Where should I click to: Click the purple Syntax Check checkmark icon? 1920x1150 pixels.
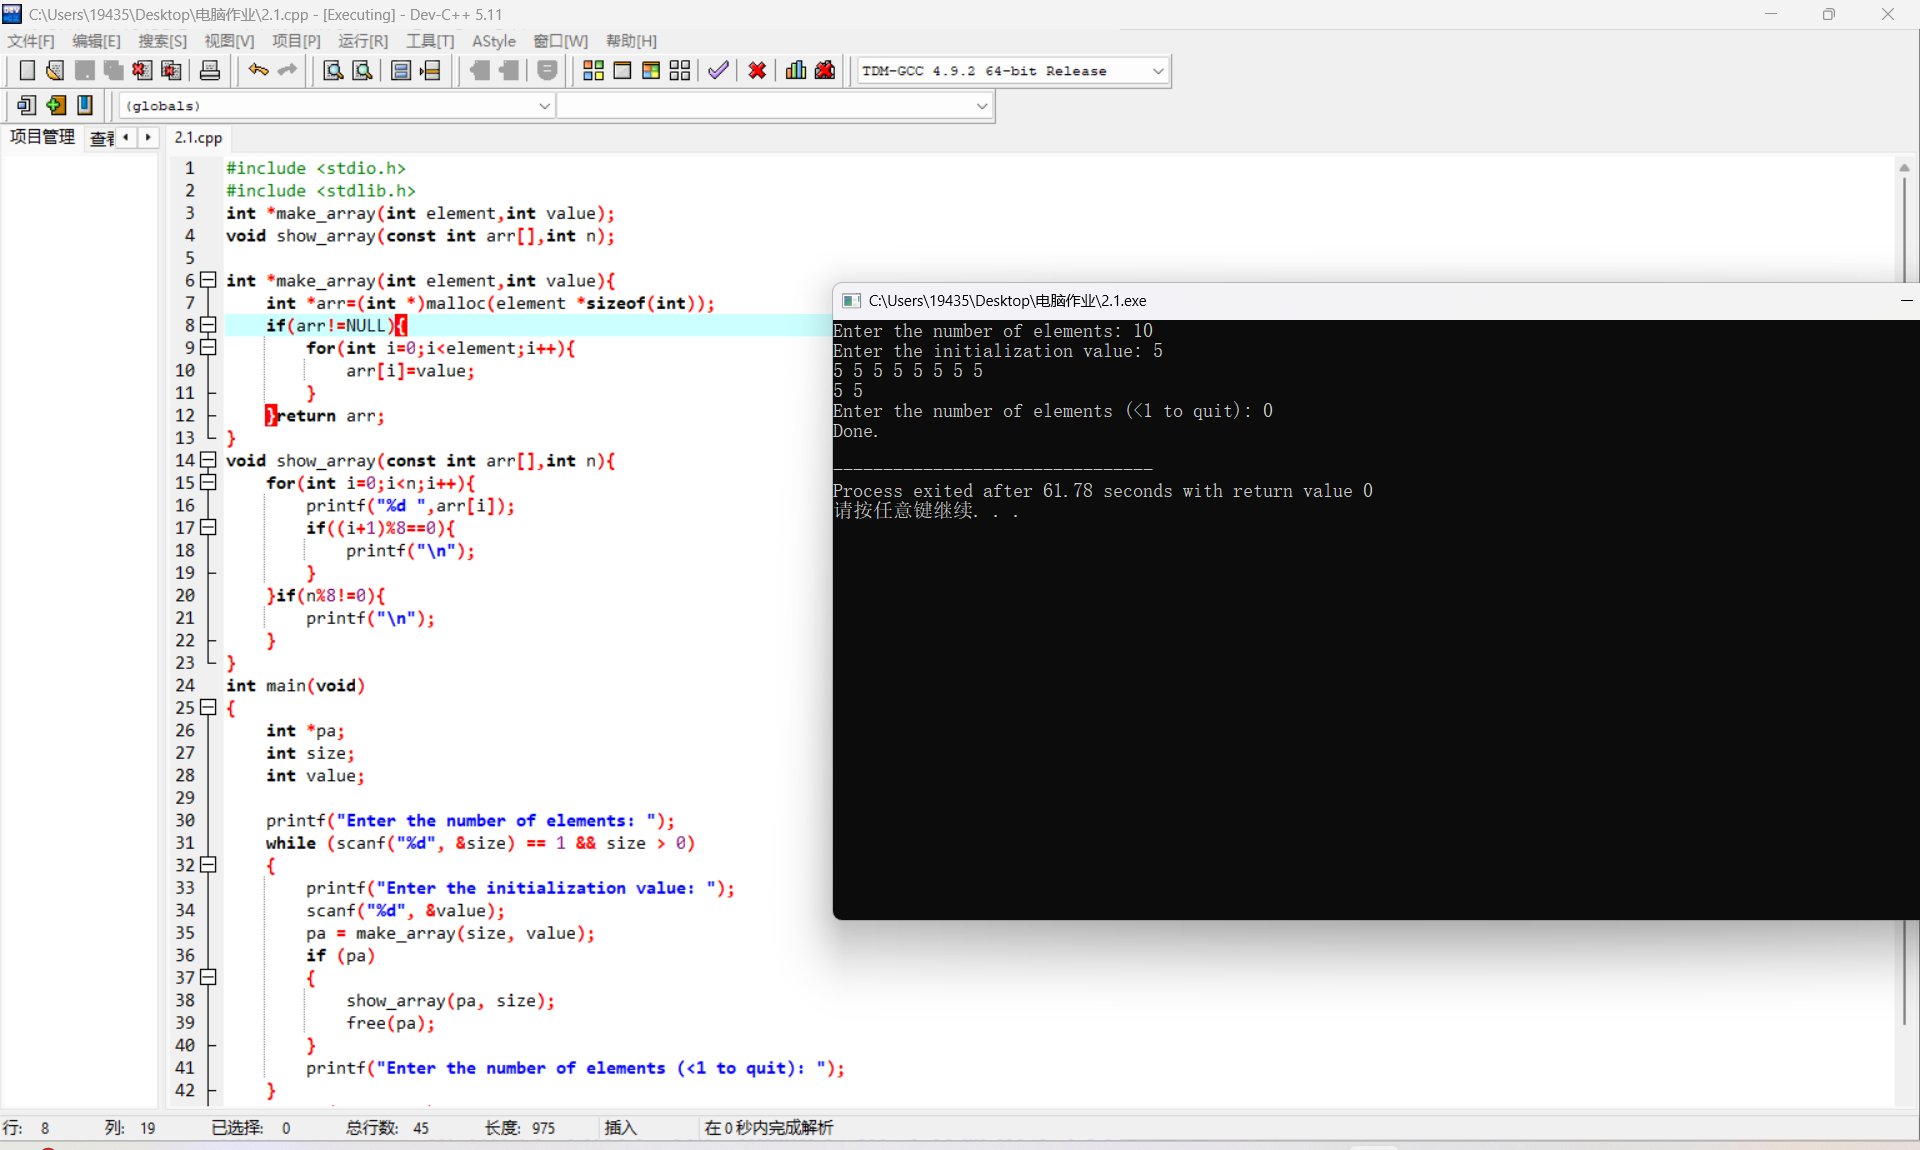(x=718, y=71)
